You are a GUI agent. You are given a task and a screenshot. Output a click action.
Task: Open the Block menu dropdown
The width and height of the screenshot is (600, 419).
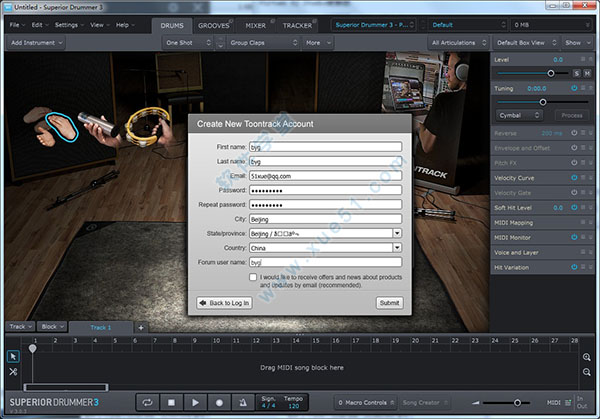point(52,326)
